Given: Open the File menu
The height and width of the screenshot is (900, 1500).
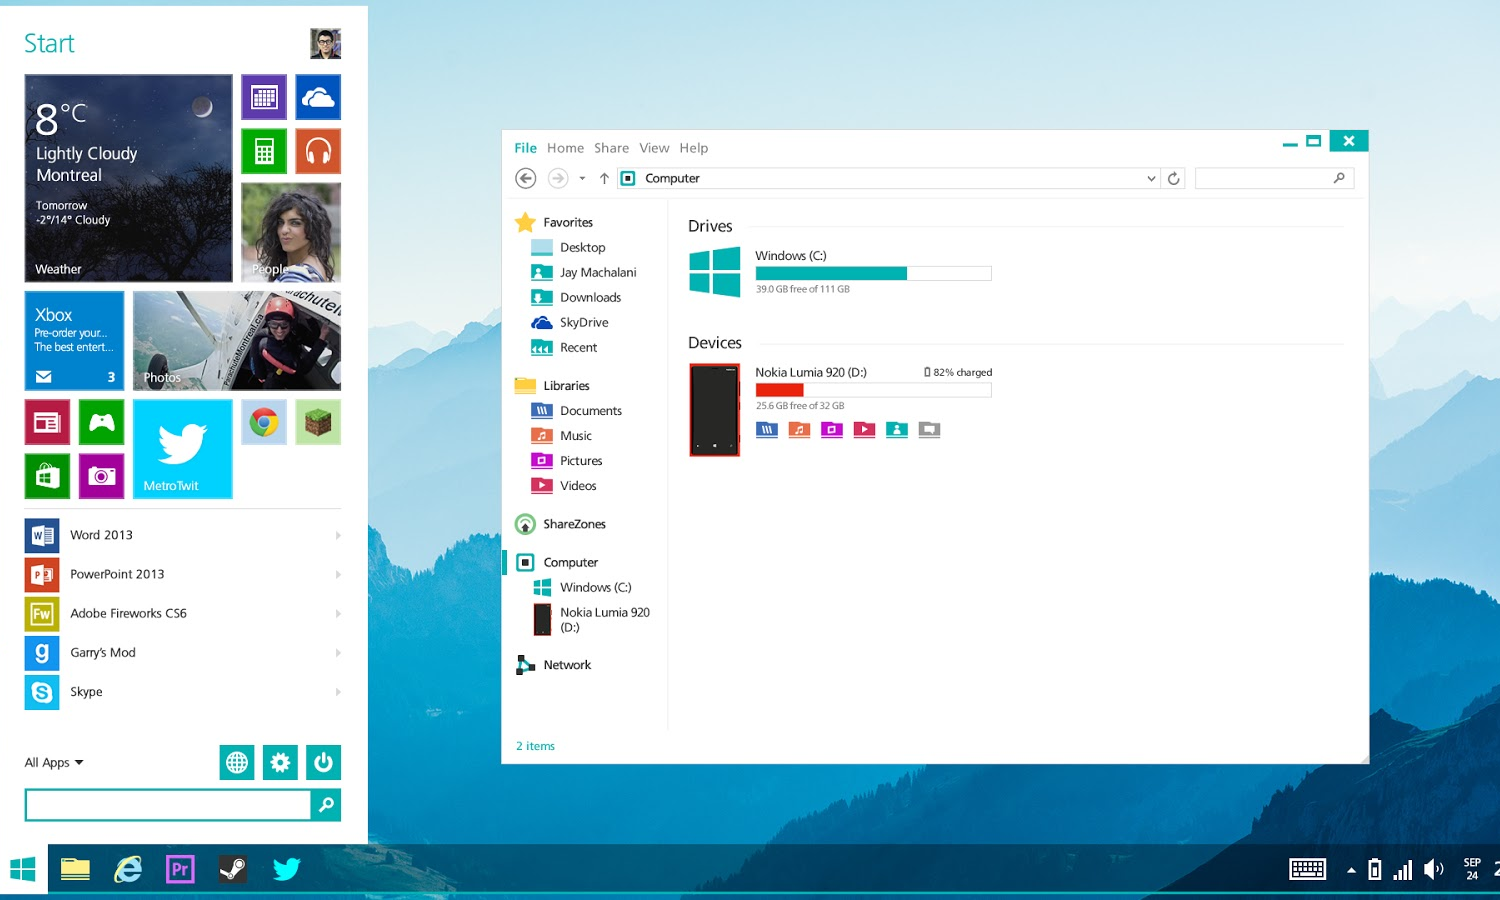Looking at the screenshot, I should tap(525, 148).
